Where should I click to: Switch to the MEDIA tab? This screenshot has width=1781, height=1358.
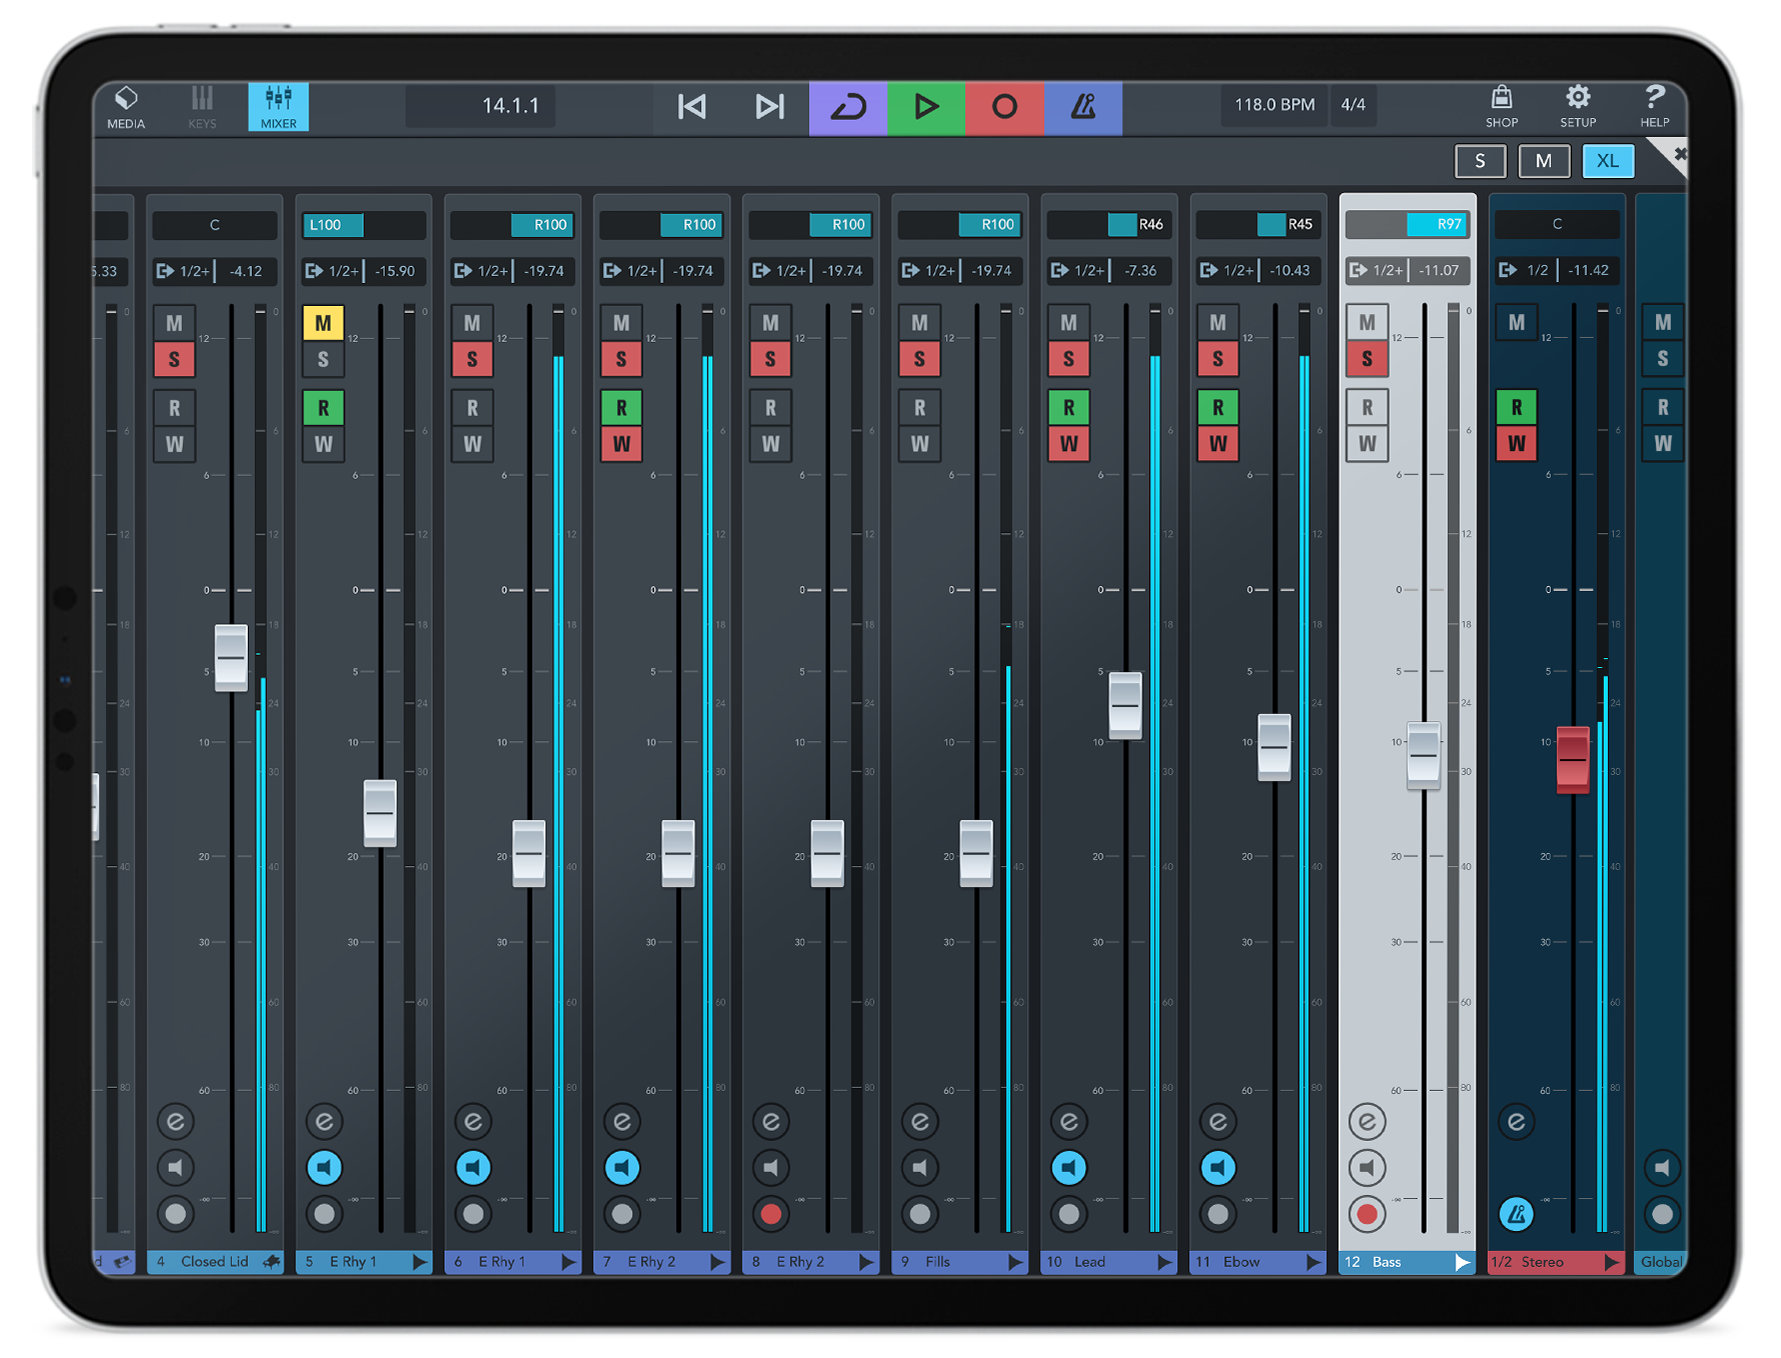coord(126,105)
